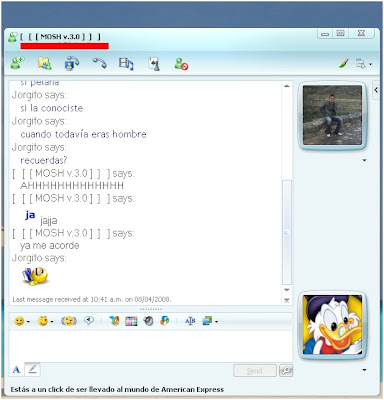This screenshot has width=384, height=400.
Task: Expand options under your Donald Duck picture
Action: (364, 370)
